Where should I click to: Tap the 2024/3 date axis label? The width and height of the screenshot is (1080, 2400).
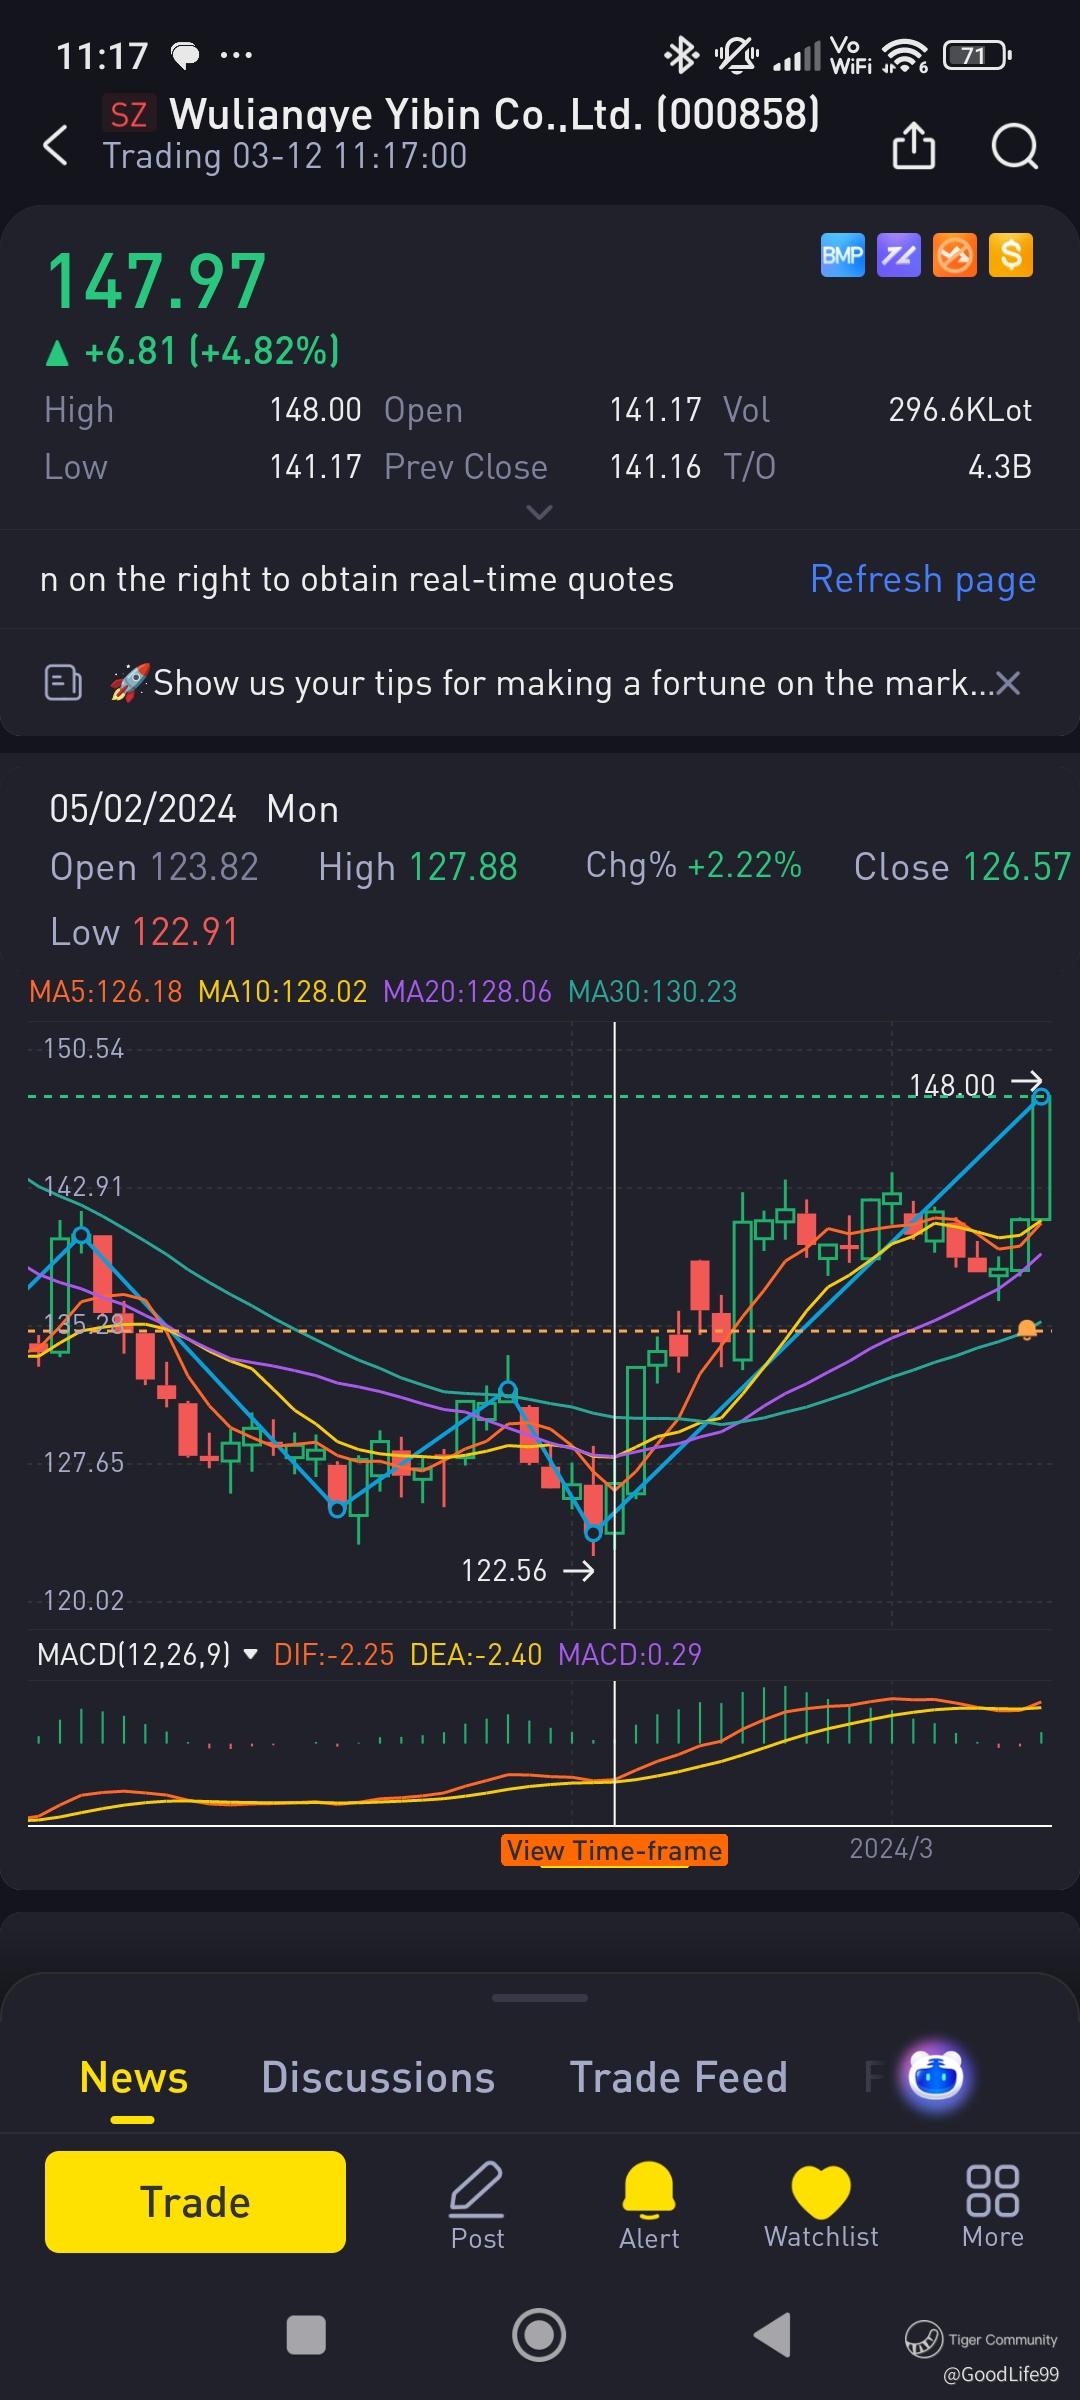click(891, 1848)
